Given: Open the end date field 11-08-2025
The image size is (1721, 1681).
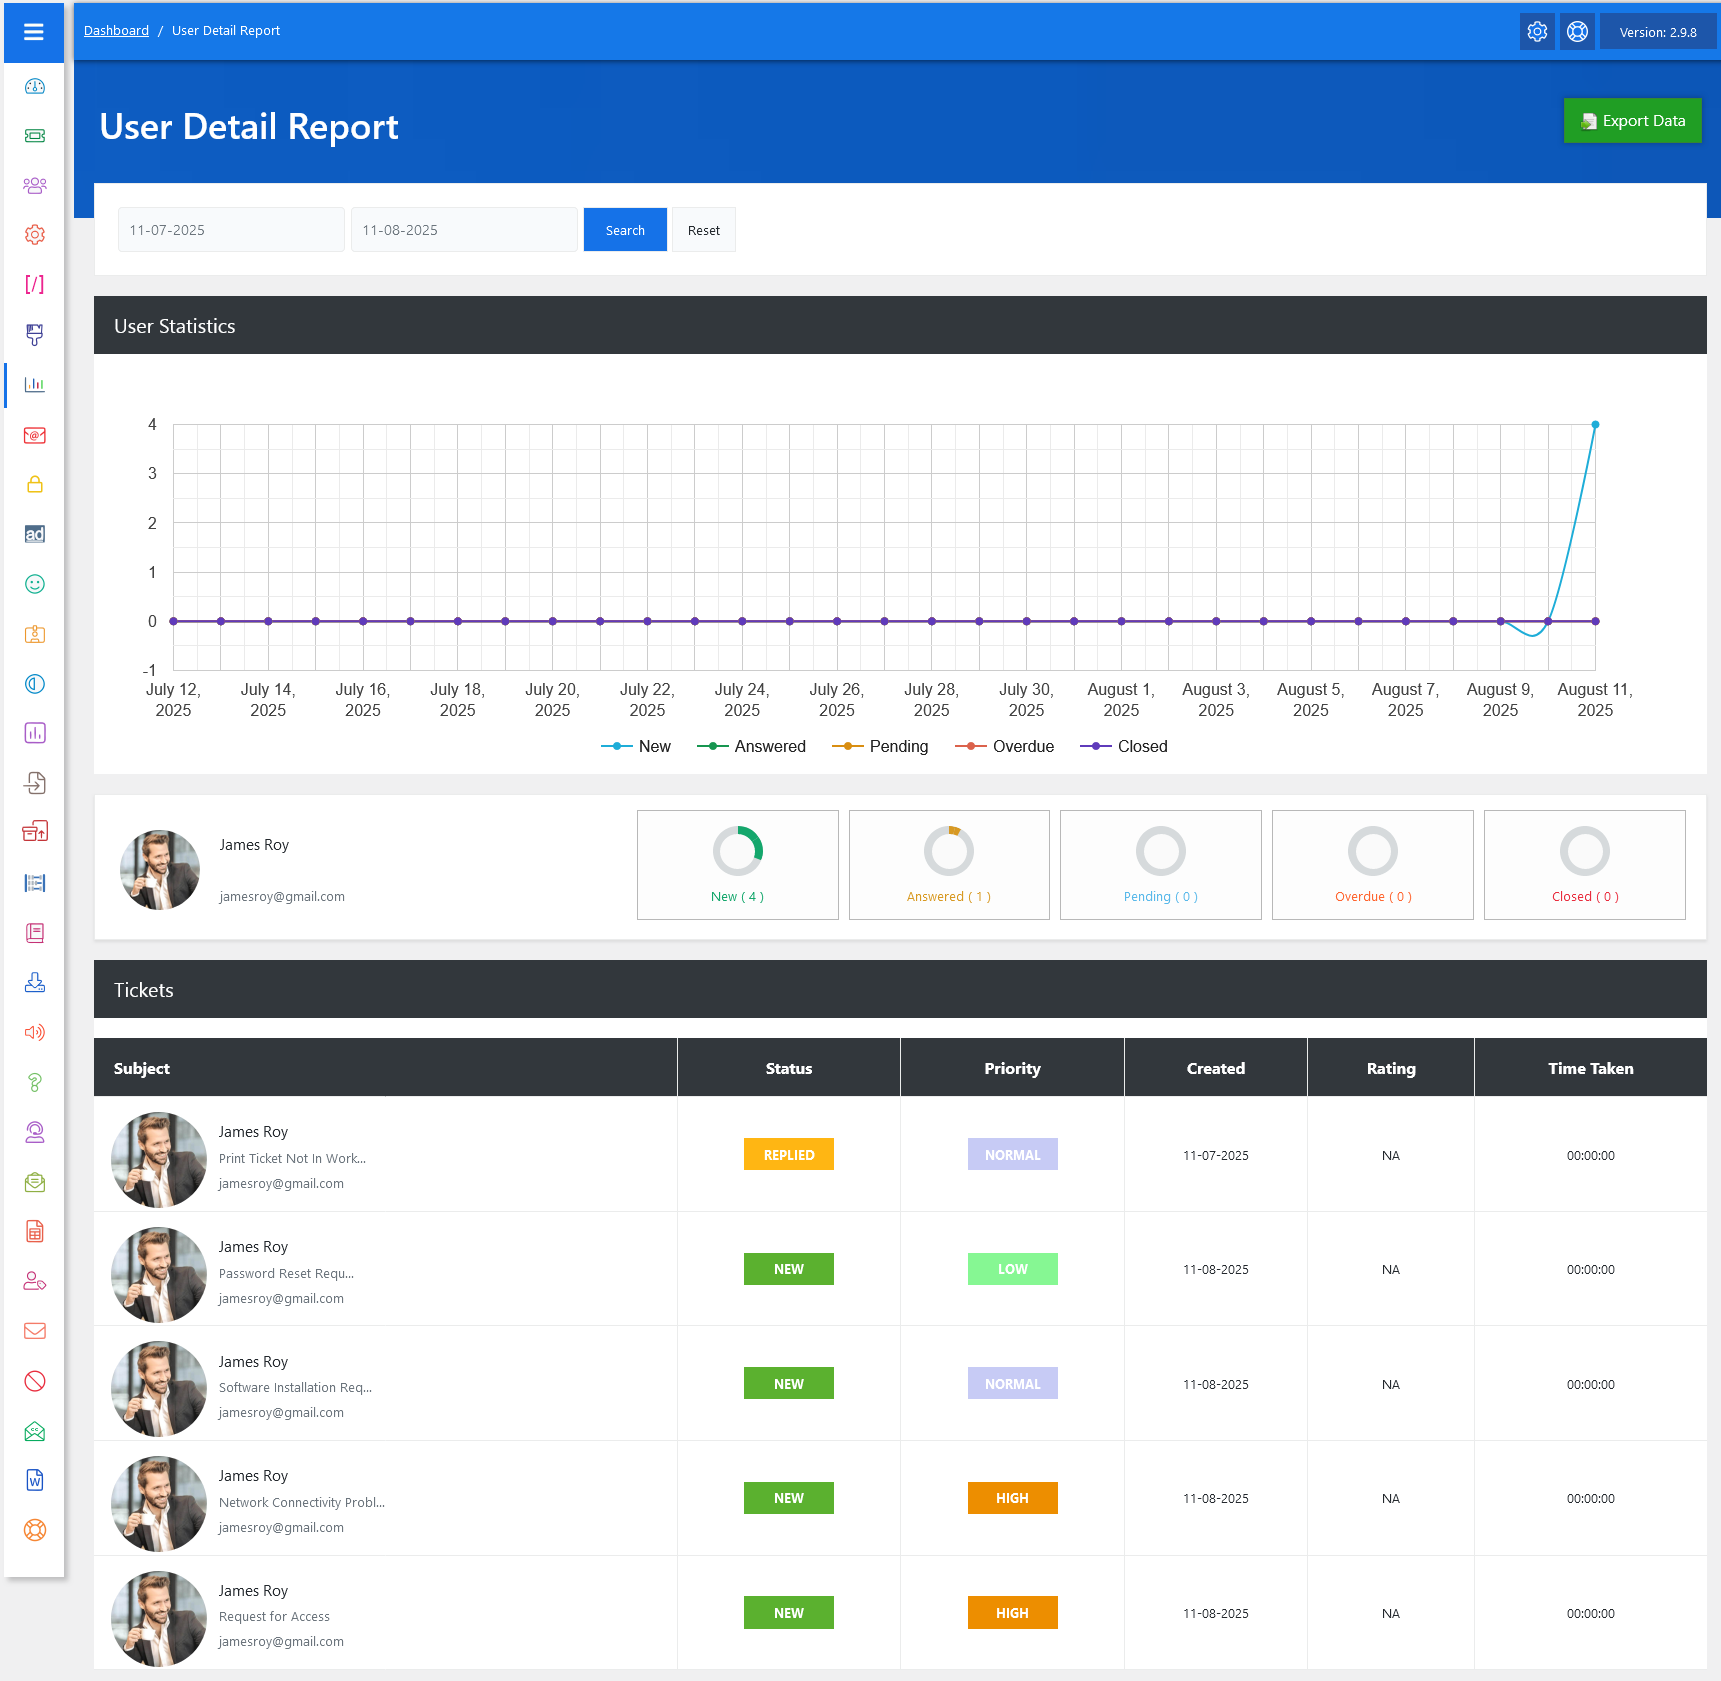Looking at the screenshot, I should coord(464,230).
